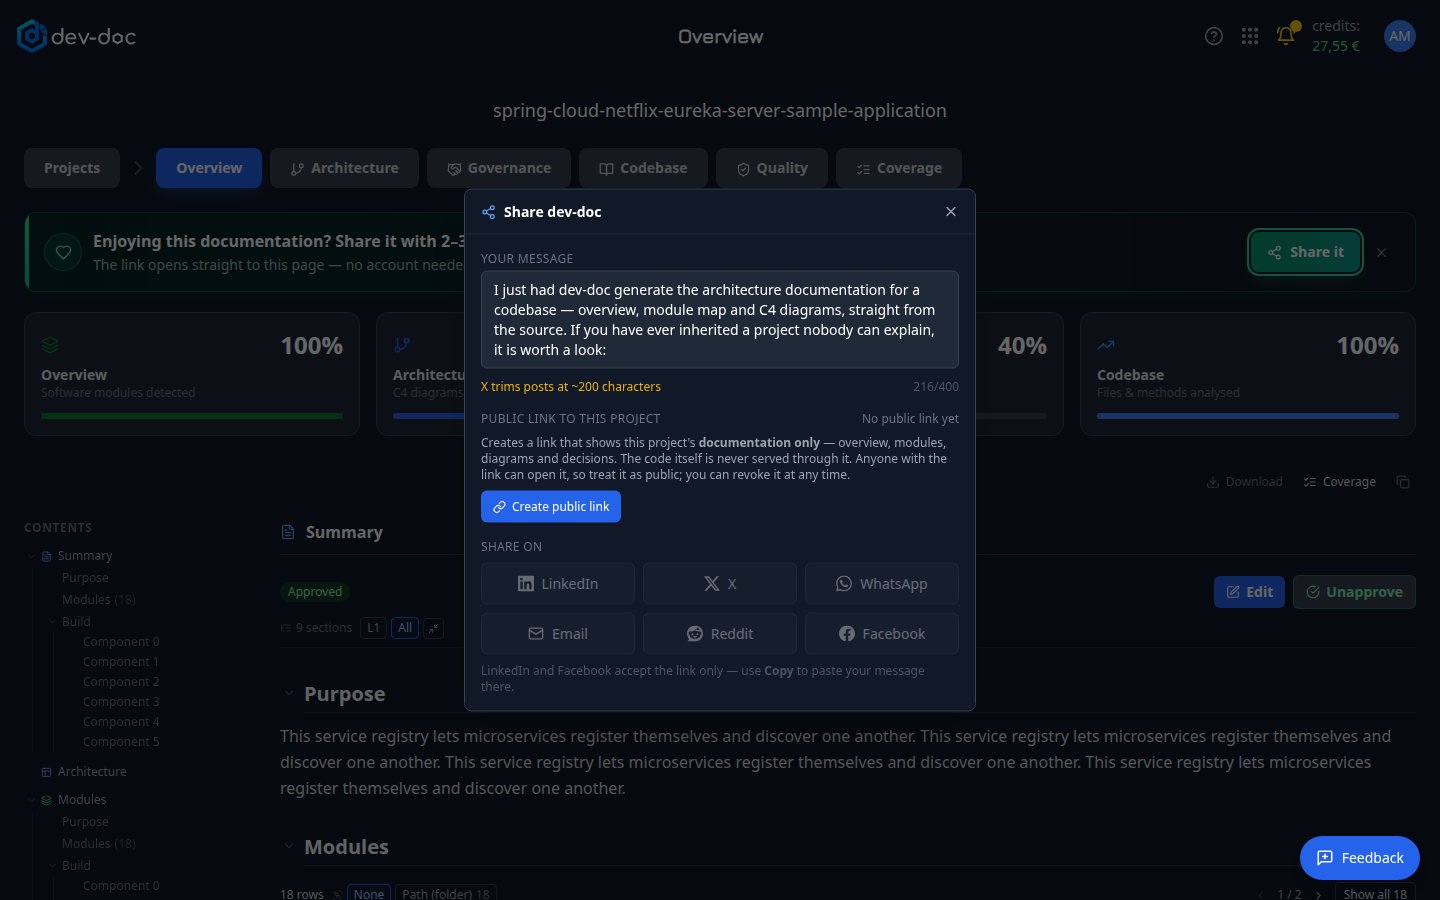Screen dimensions: 1440x900
Task: Open the Feedback chat button
Action: [x=1360, y=858]
